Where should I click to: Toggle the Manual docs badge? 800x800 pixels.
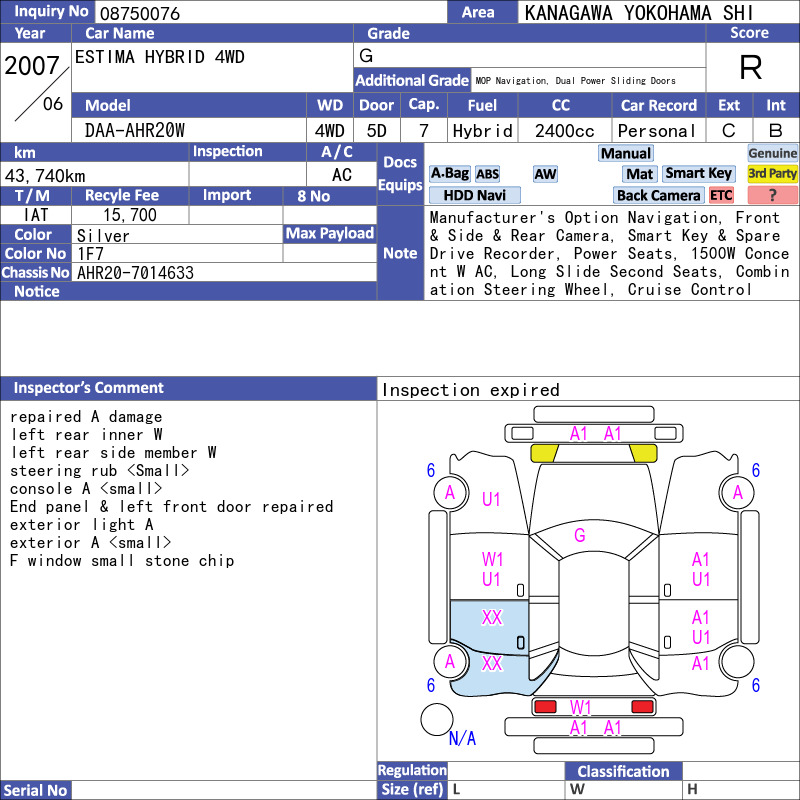pos(626,154)
